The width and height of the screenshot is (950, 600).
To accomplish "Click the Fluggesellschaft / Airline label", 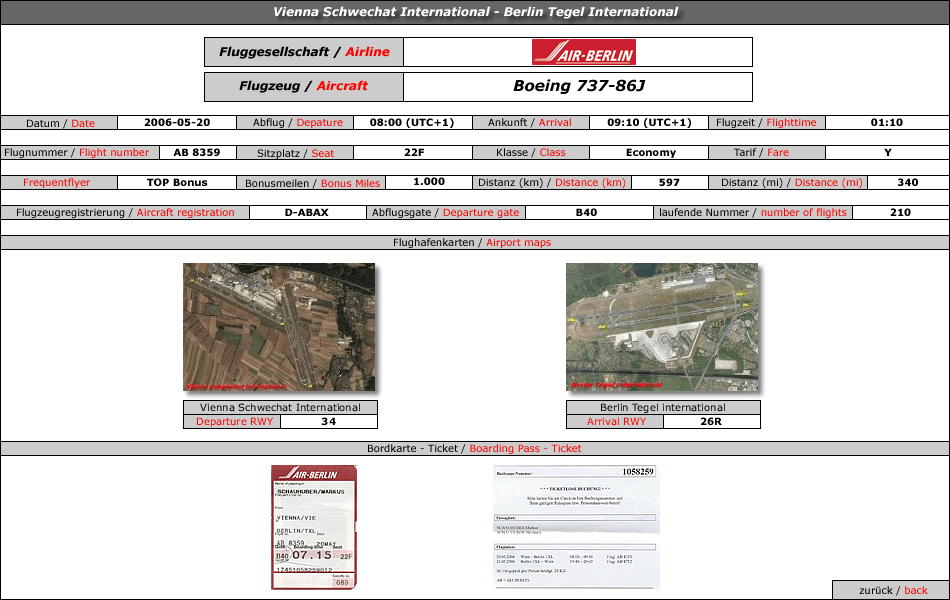I will 304,52.
